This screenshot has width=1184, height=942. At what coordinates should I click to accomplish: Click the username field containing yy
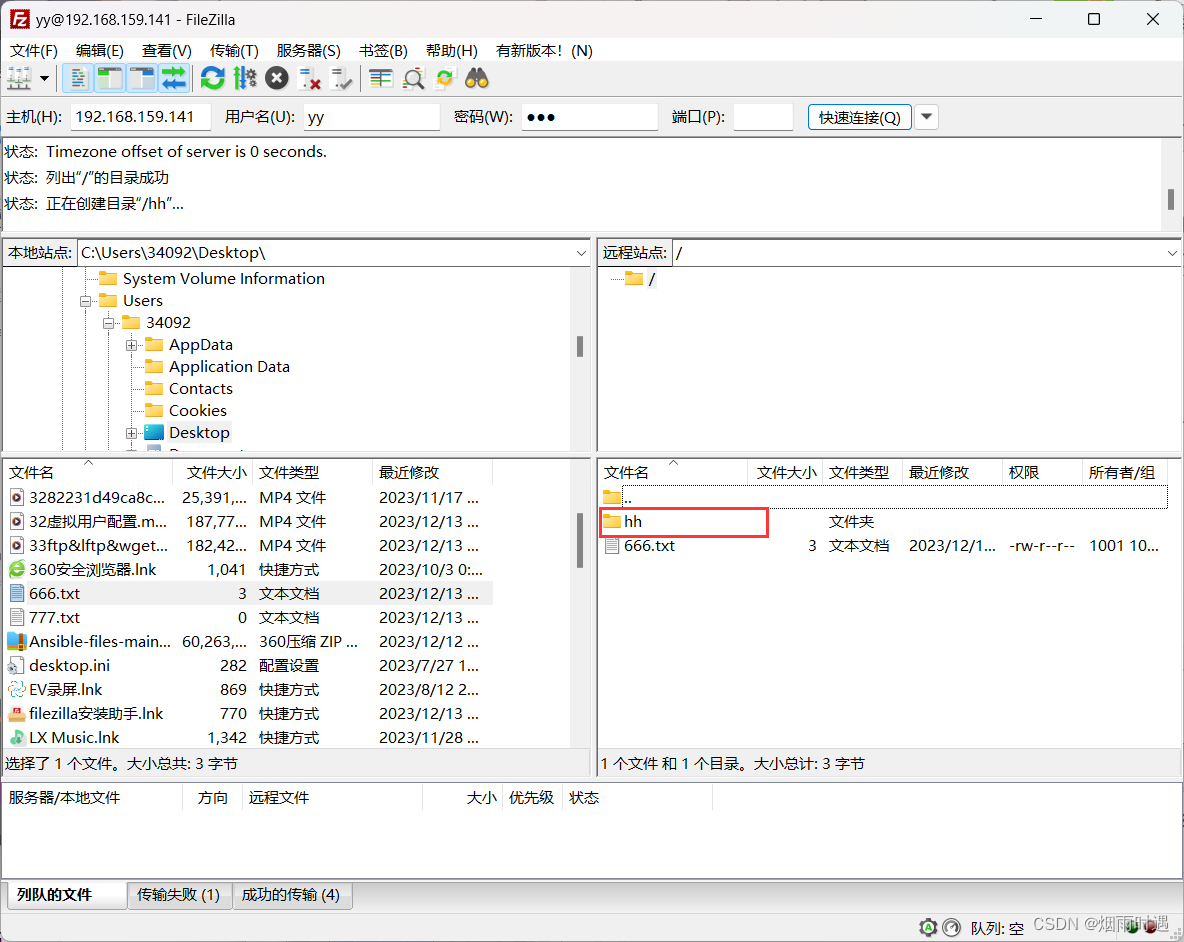tap(372, 117)
